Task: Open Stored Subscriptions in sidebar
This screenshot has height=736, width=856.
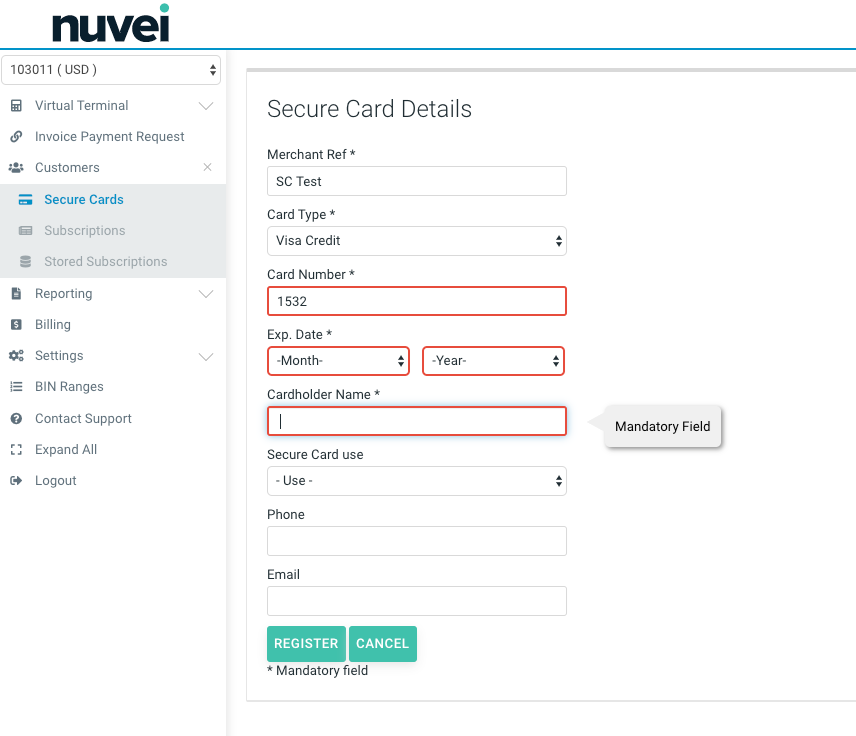Action: [105, 262]
